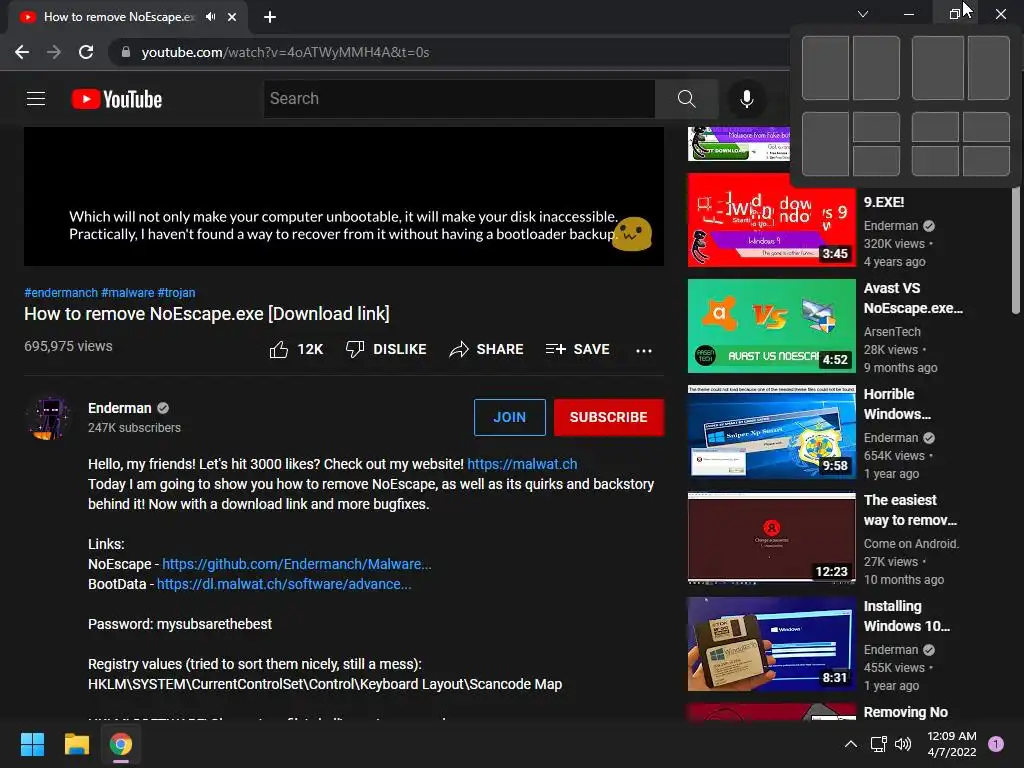
Task: Click the YouTube logo
Action: click(x=117, y=99)
